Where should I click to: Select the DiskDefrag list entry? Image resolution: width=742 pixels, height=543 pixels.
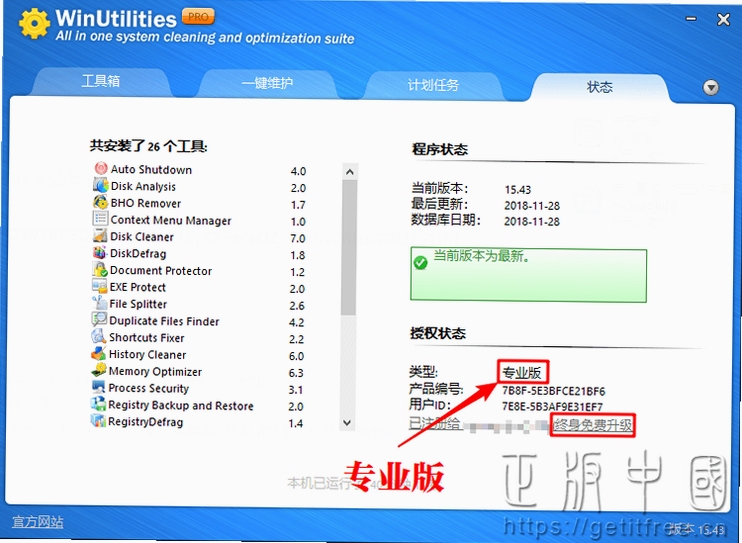click(199, 254)
